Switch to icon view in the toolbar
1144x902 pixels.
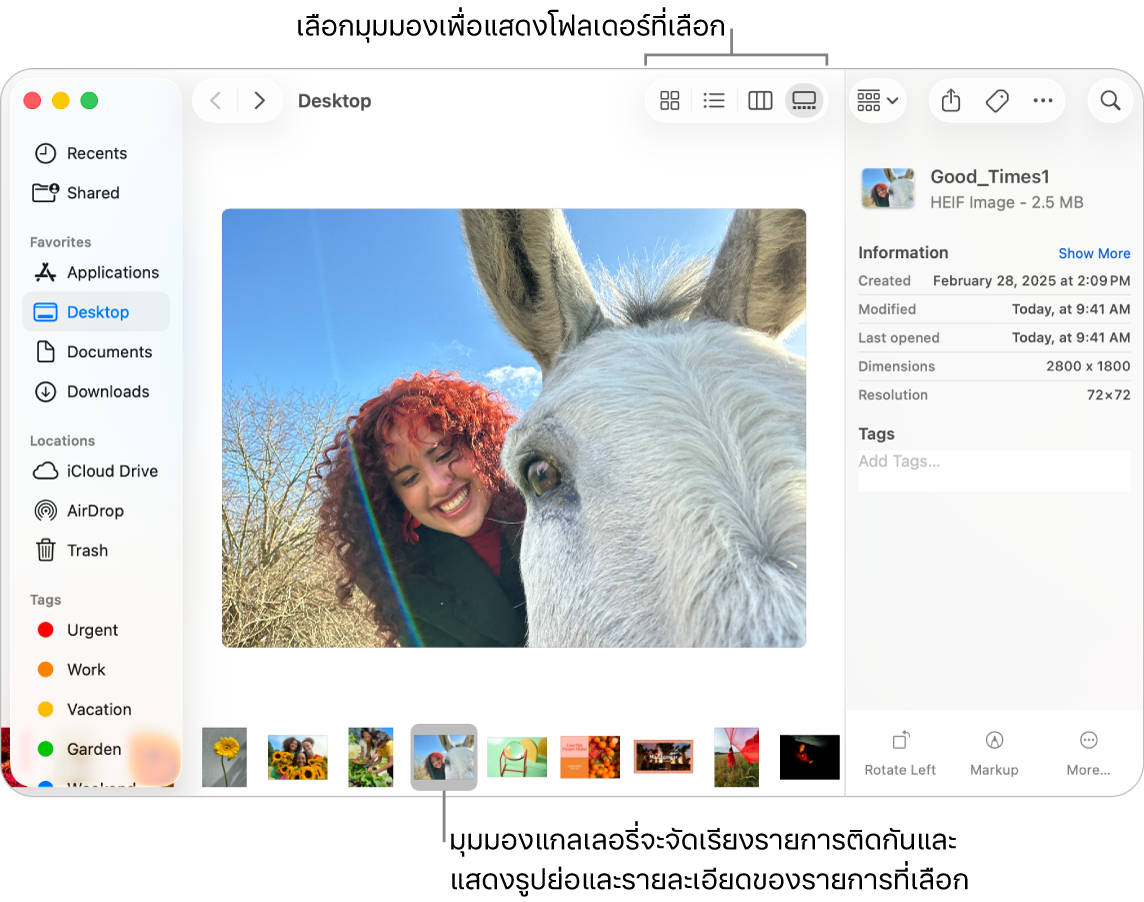point(669,100)
